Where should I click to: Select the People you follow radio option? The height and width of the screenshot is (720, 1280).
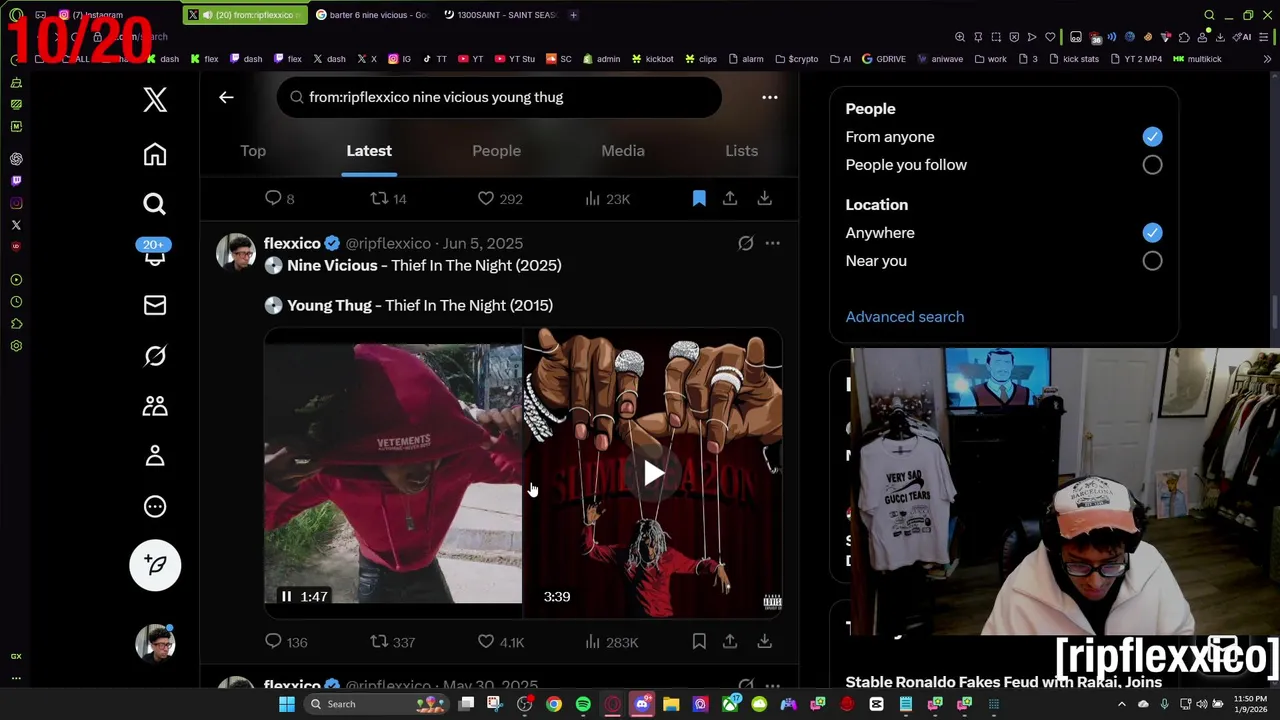[1152, 165]
